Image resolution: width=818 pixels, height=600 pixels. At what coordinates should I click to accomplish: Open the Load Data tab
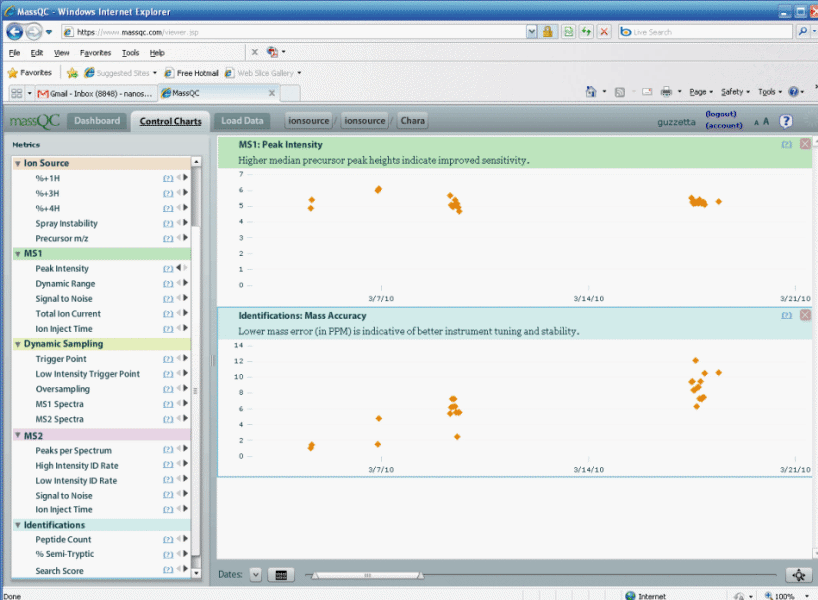point(242,121)
